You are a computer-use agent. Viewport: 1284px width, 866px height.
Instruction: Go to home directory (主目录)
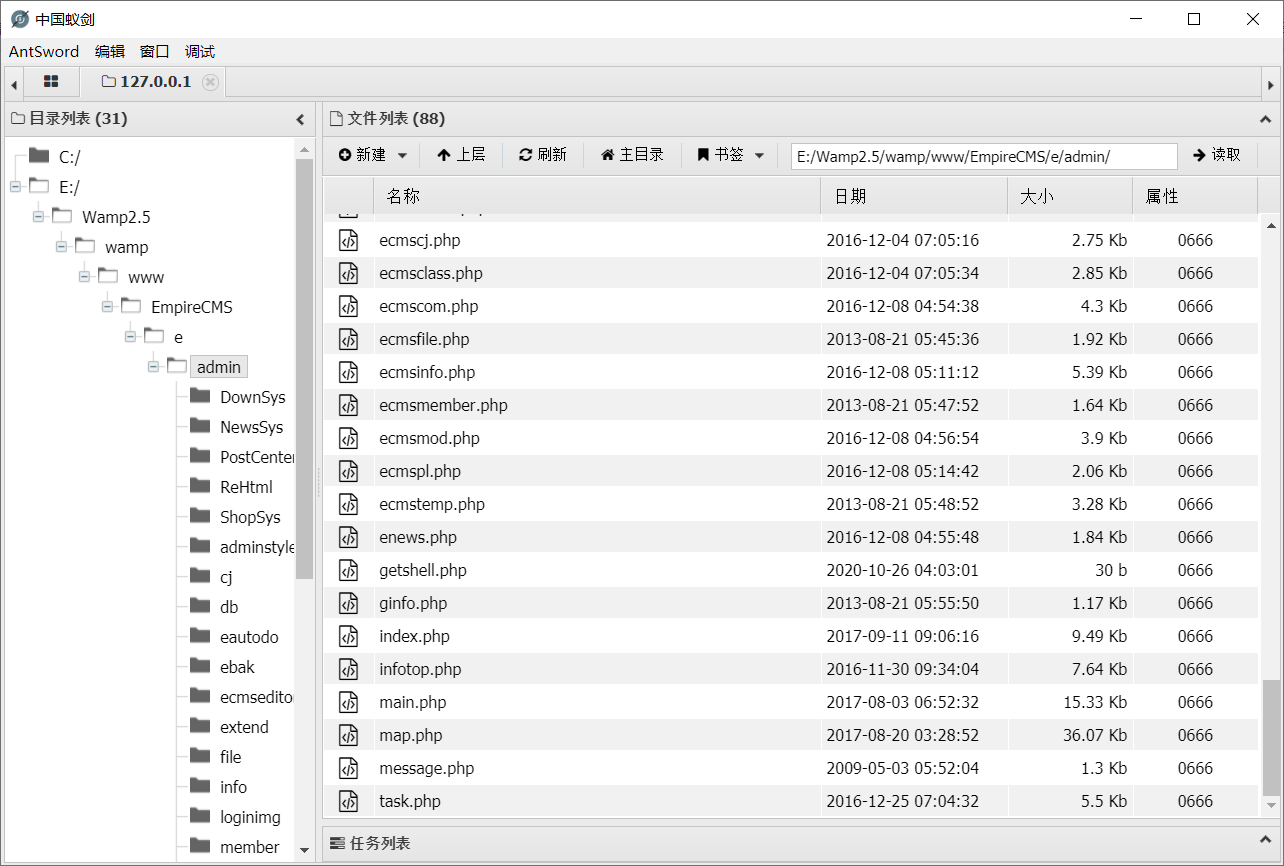click(632, 155)
